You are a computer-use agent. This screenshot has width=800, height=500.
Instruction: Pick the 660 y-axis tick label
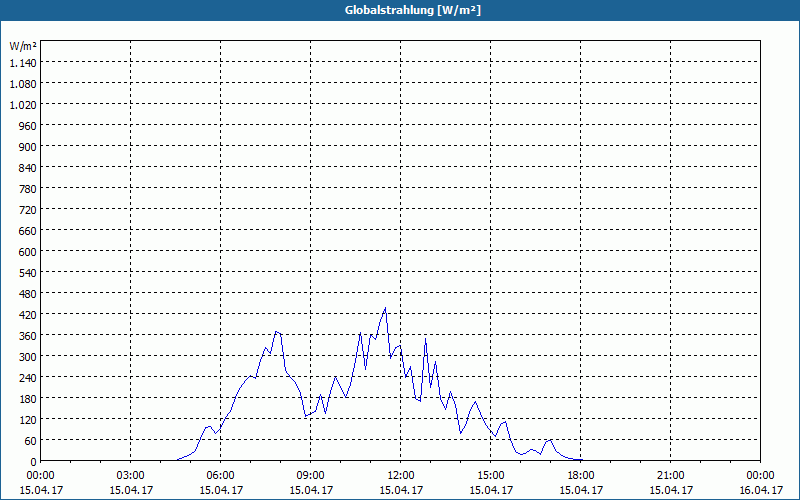pyautogui.click(x=28, y=231)
